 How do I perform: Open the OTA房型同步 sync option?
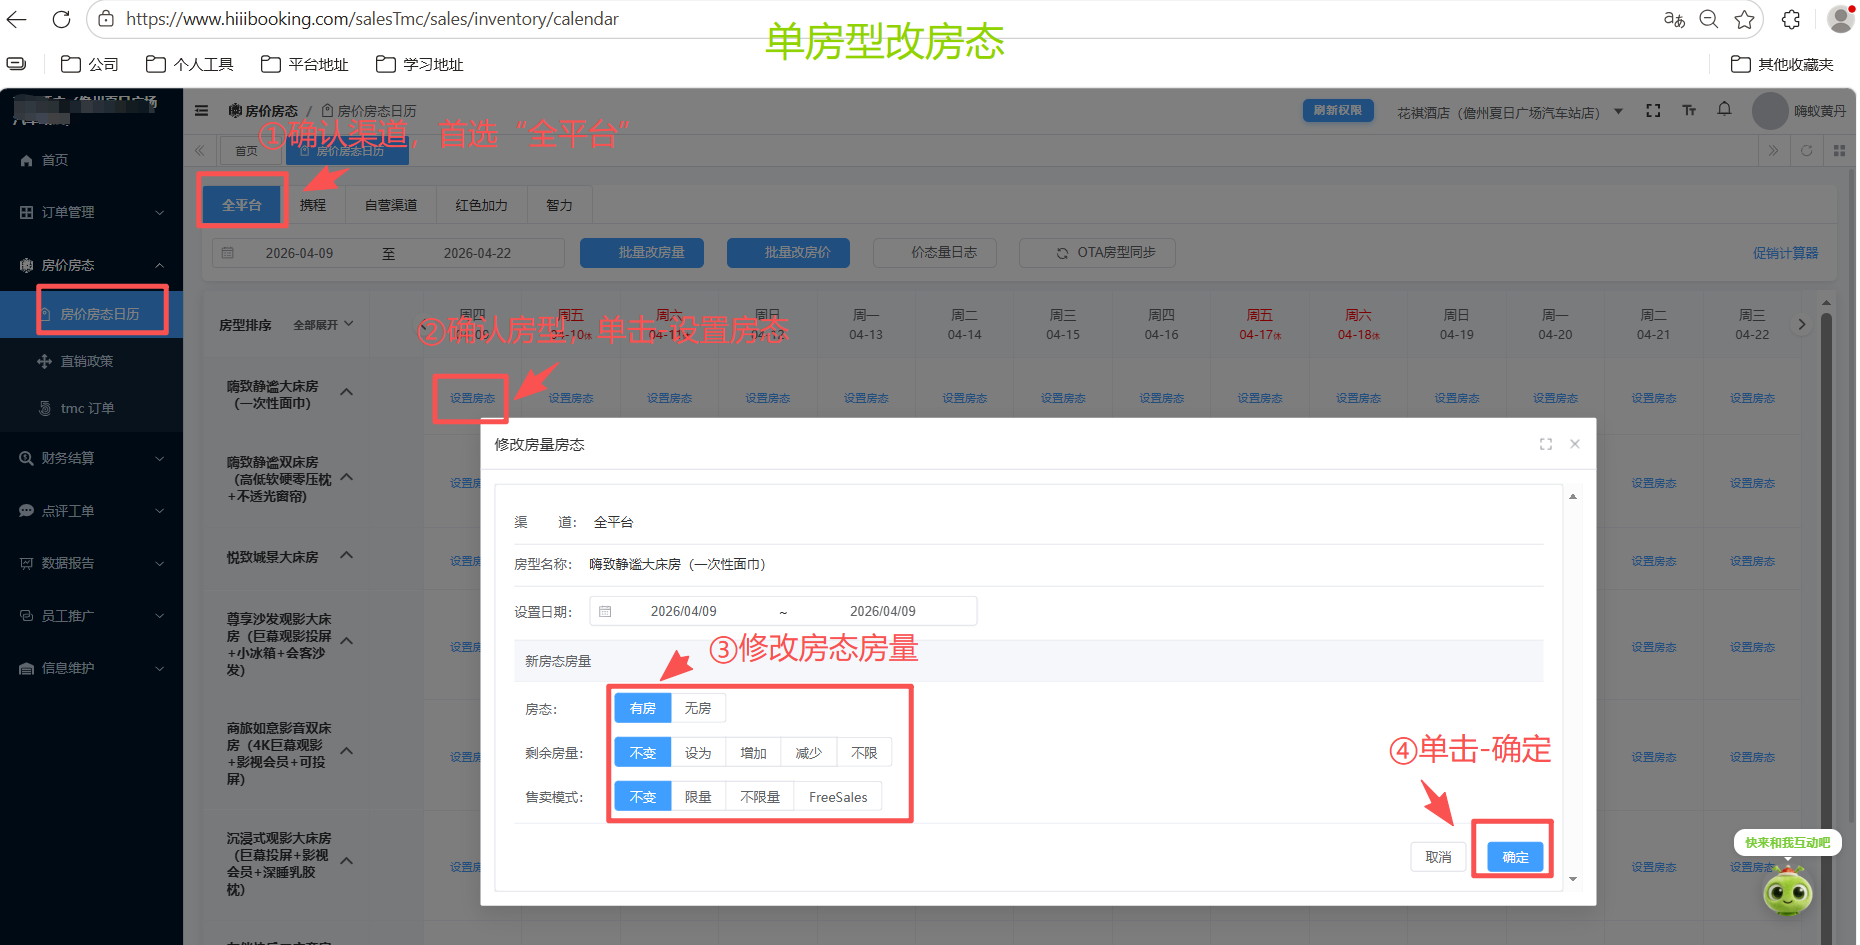pos(1097,253)
